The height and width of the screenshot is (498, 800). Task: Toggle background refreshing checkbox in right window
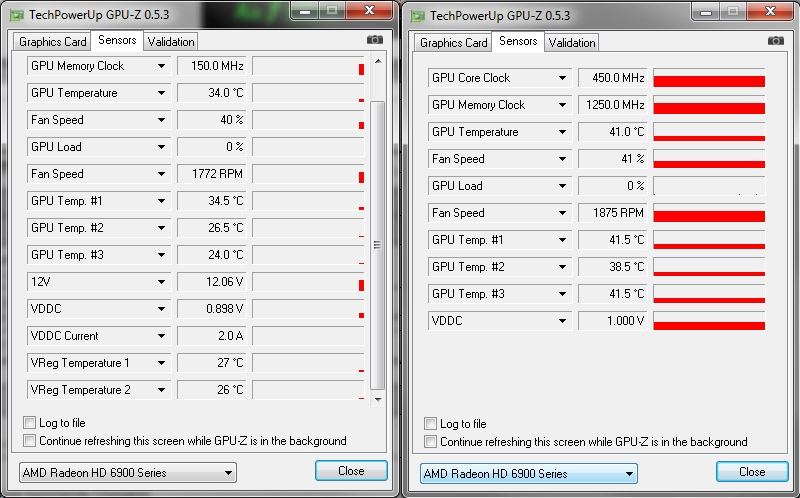point(431,441)
